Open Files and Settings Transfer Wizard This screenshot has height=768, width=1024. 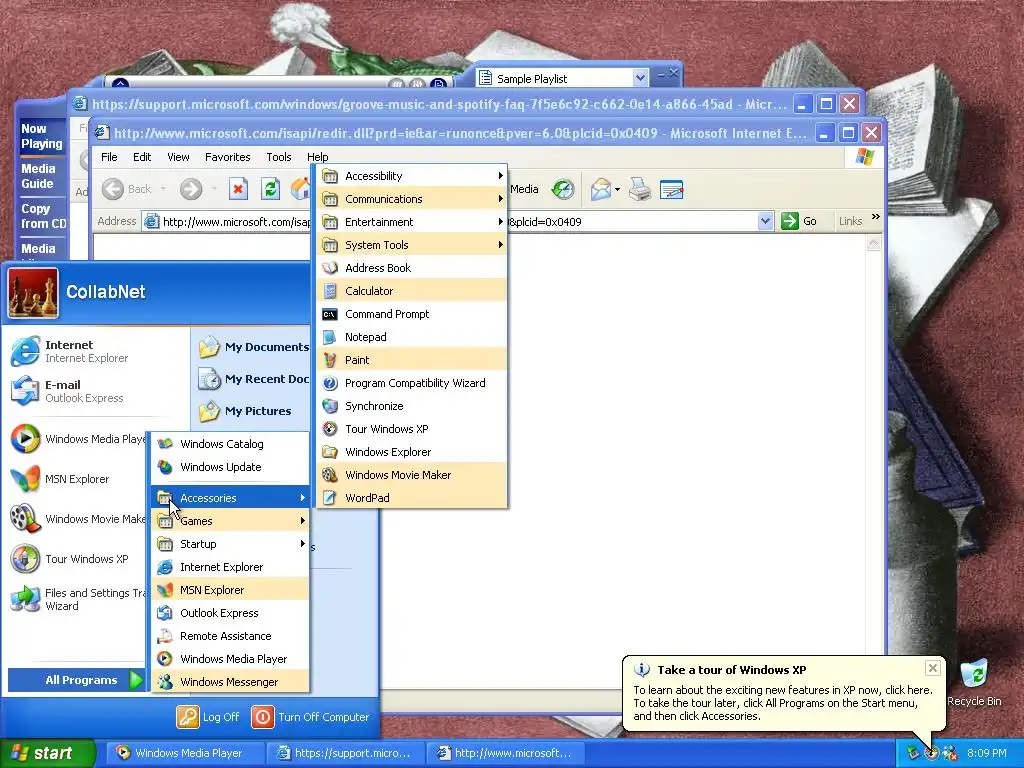77,599
